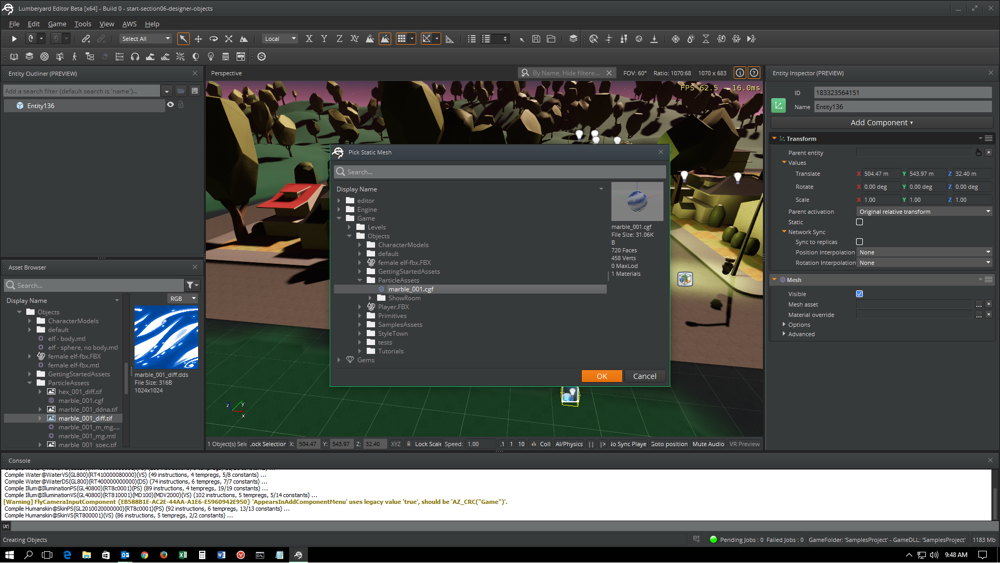Enable Sync to replicas checkbox
This screenshot has height=563, width=1000.
860,242
